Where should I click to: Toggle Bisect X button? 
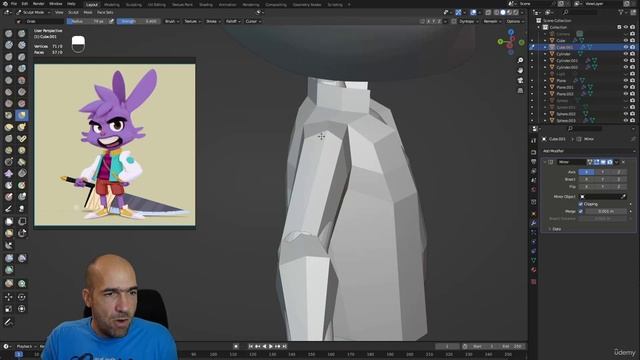587,179
